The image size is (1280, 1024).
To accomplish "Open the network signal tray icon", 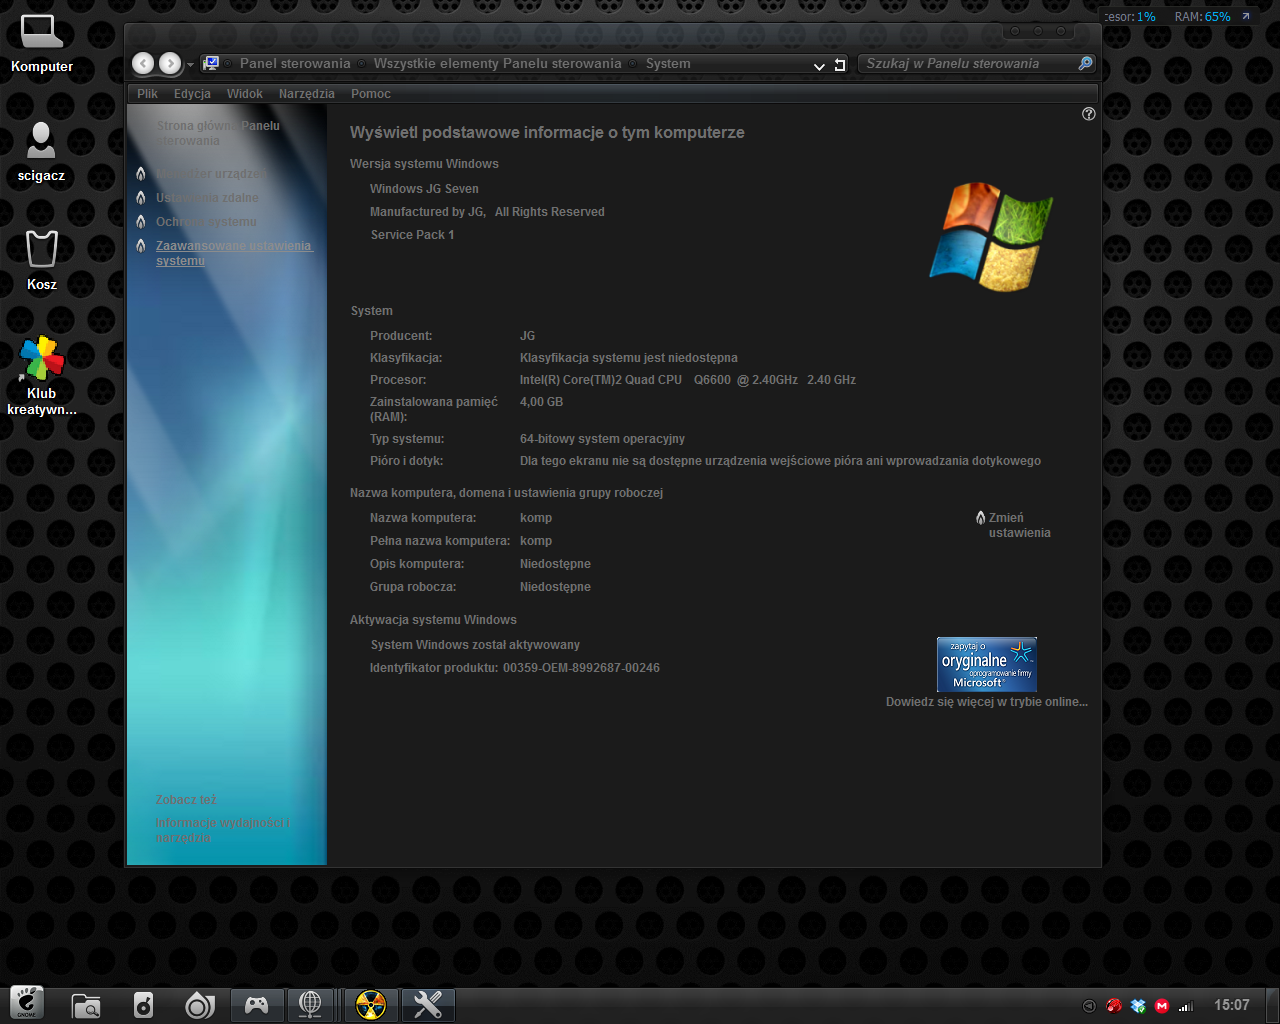I will point(1186,1006).
